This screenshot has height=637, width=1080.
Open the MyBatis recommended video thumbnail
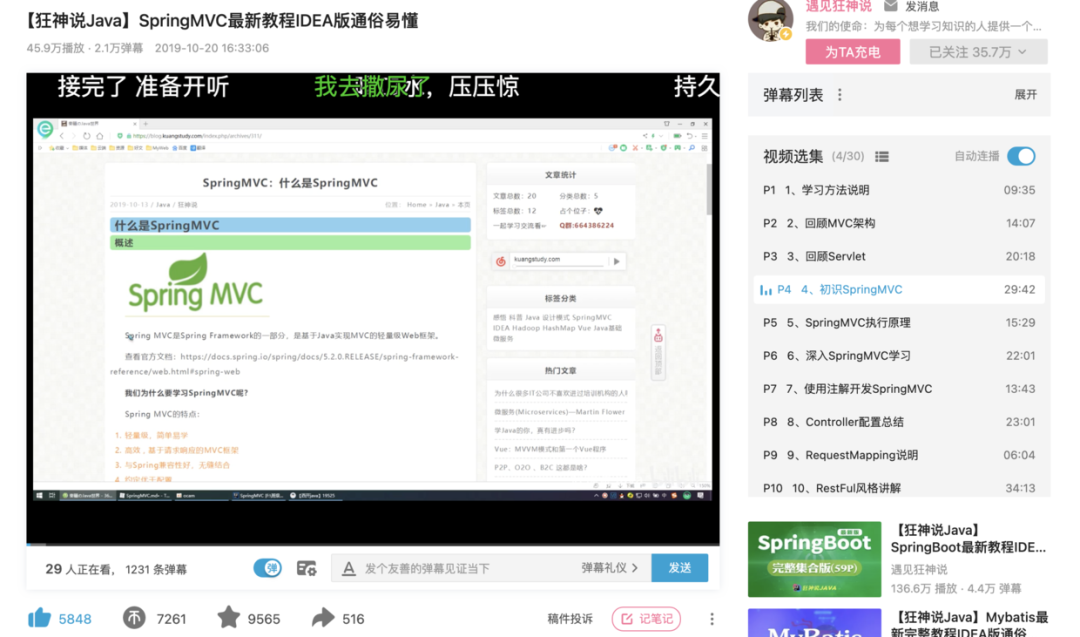814,623
